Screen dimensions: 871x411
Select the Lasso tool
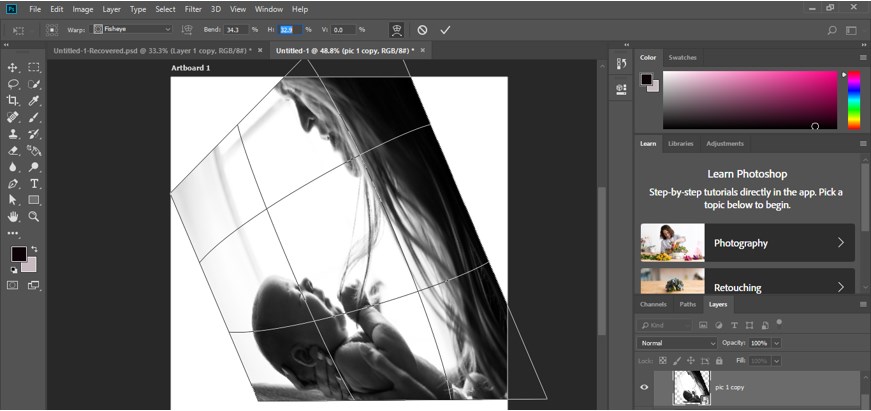(x=12, y=84)
